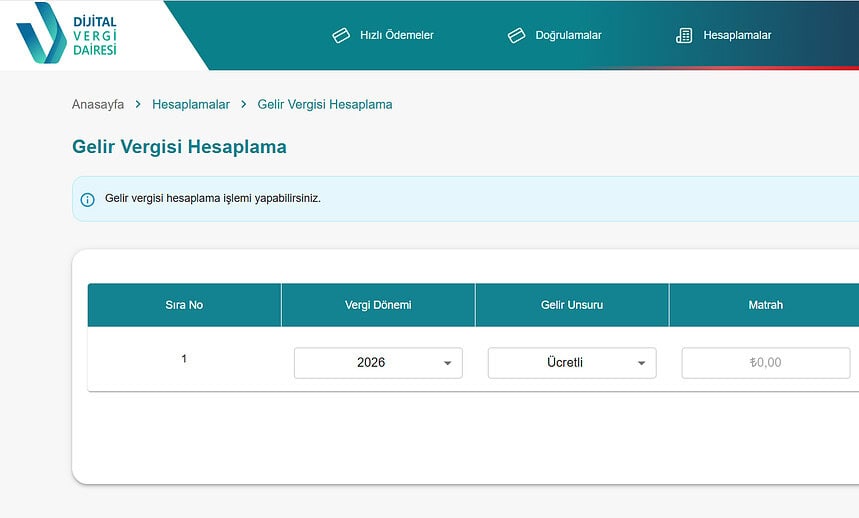Click the card icon beside Hızlı Ödemeler
Screen dimensions: 859x518
341,35
